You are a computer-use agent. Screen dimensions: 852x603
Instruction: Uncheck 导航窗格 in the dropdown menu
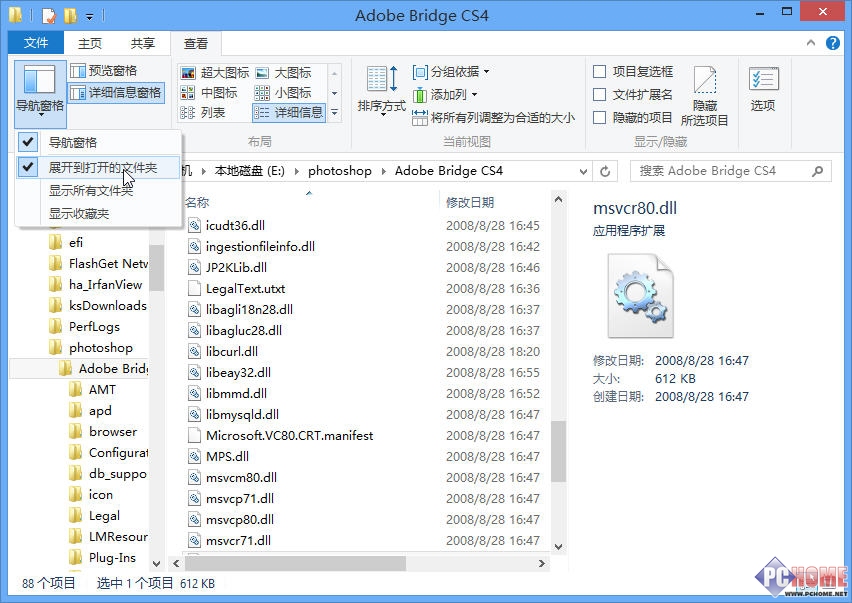[98, 143]
